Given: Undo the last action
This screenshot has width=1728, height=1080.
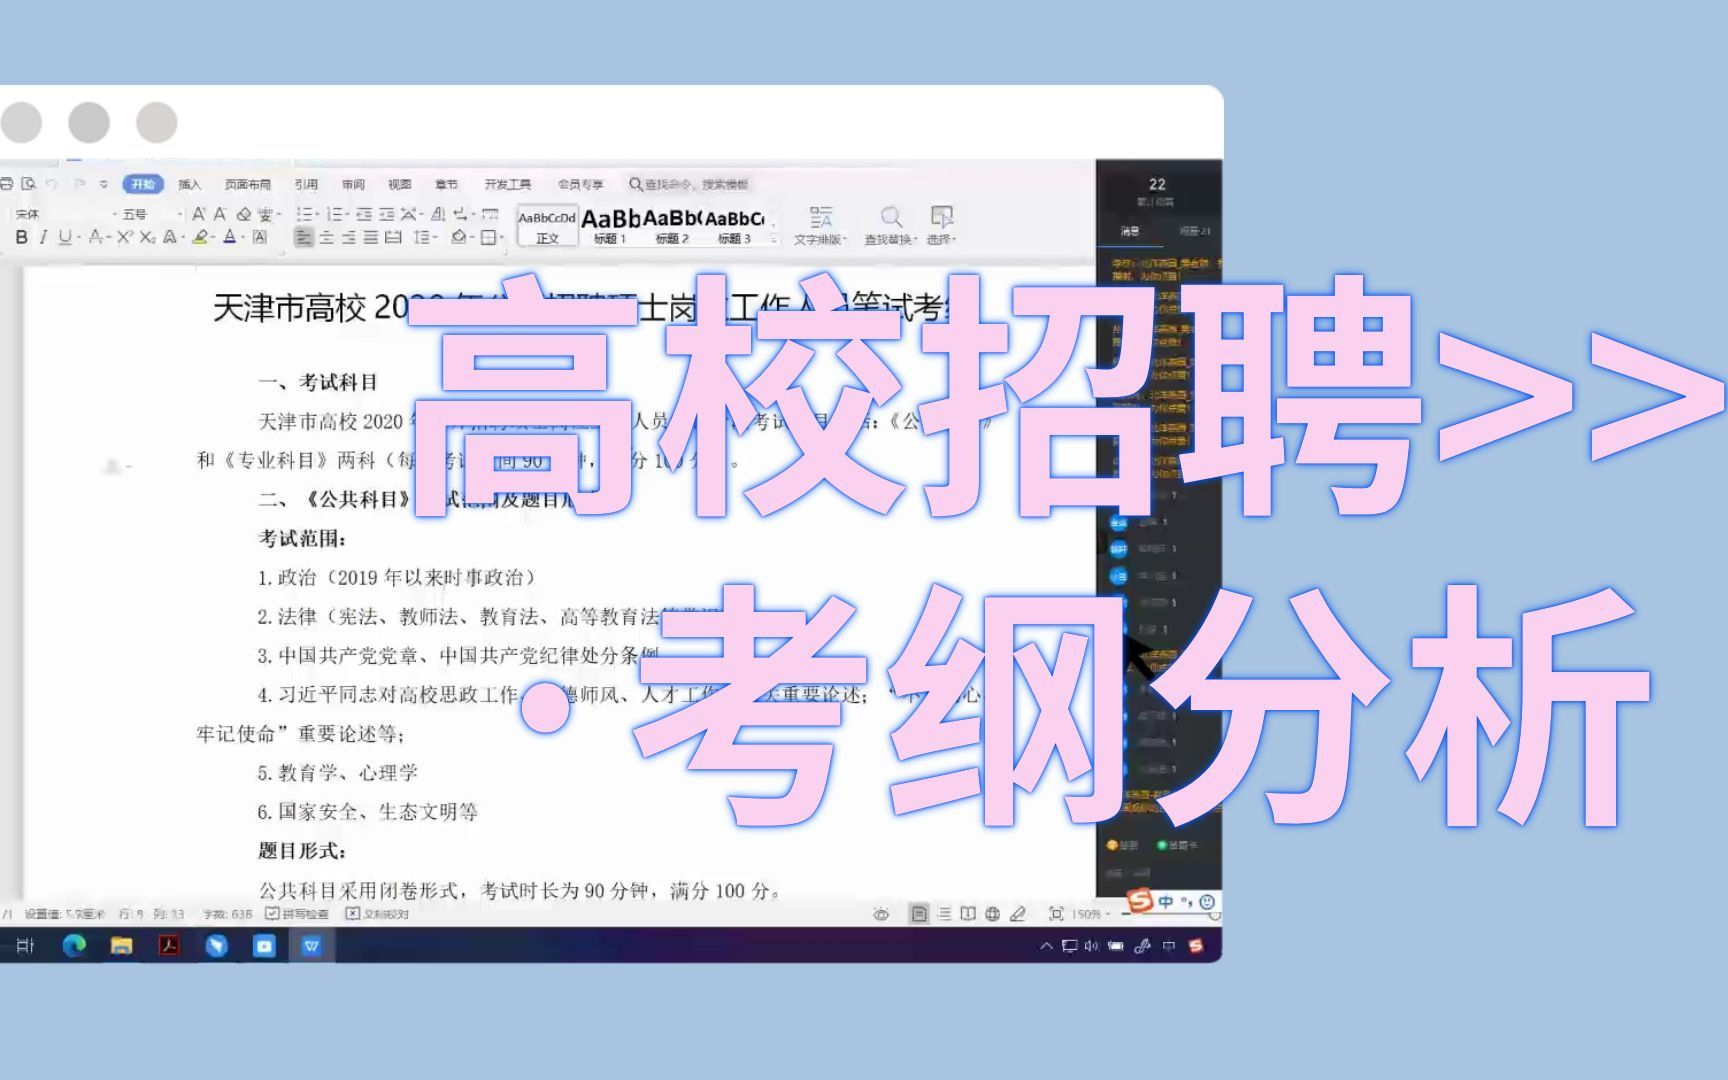Looking at the screenshot, I should [52, 184].
